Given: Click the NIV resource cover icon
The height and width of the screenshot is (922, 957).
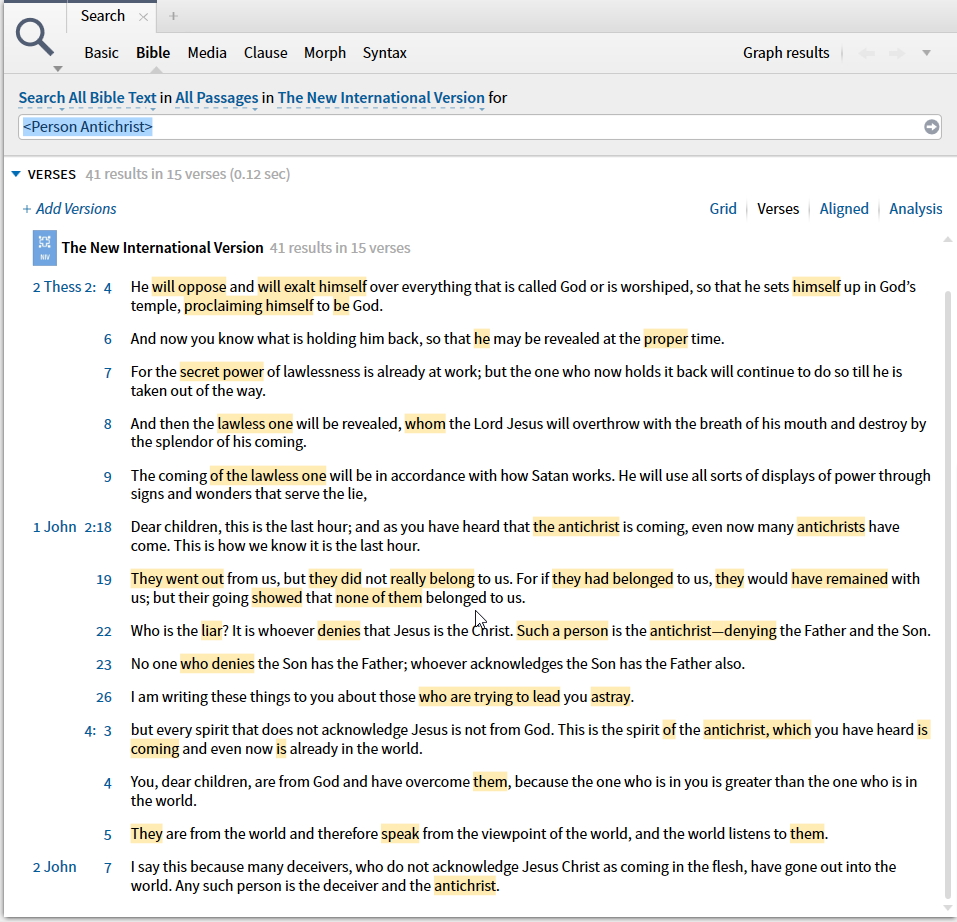Looking at the screenshot, I should (x=45, y=248).
